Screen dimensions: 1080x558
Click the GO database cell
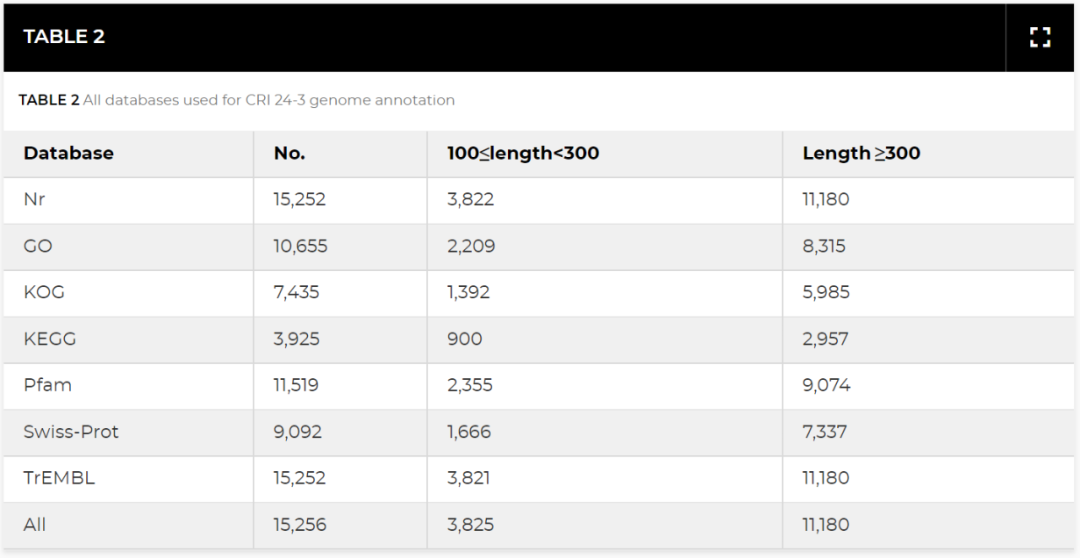[x=37, y=246]
